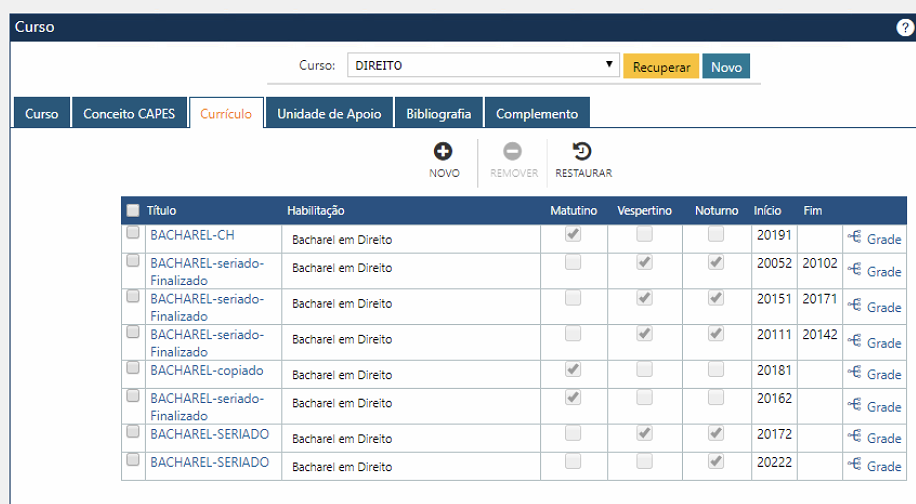
Task: Select the BACHAREL-CH row checkbox
Action: point(133,232)
